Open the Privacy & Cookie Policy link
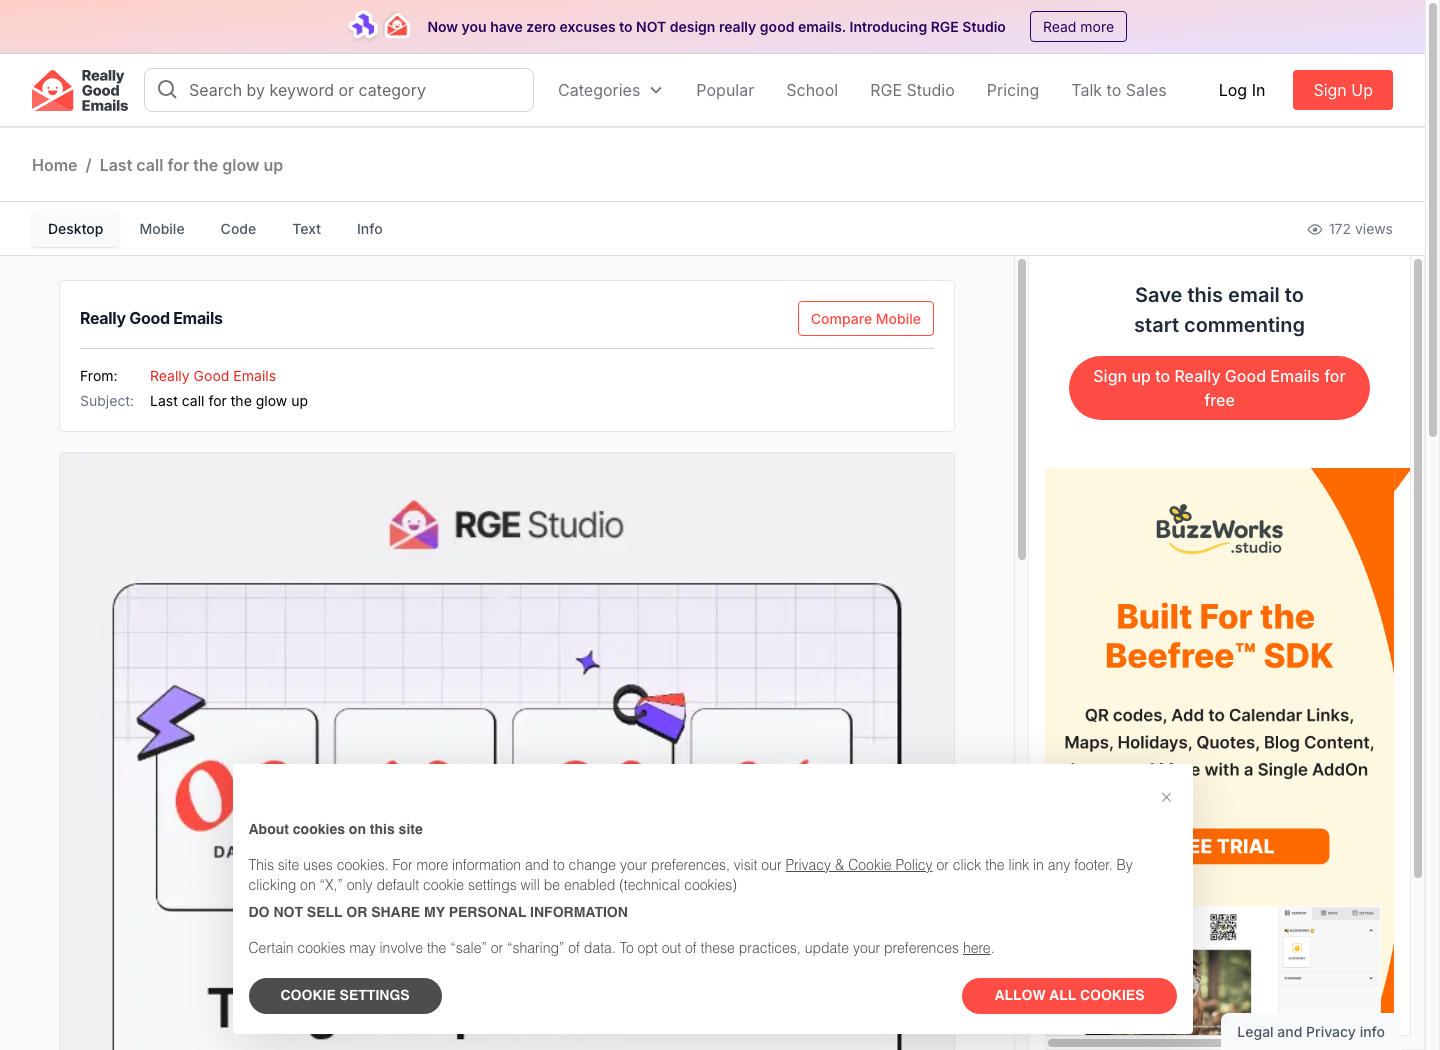Image resolution: width=1440 pixels, height=1050 pixels. [x=859, y=865]
